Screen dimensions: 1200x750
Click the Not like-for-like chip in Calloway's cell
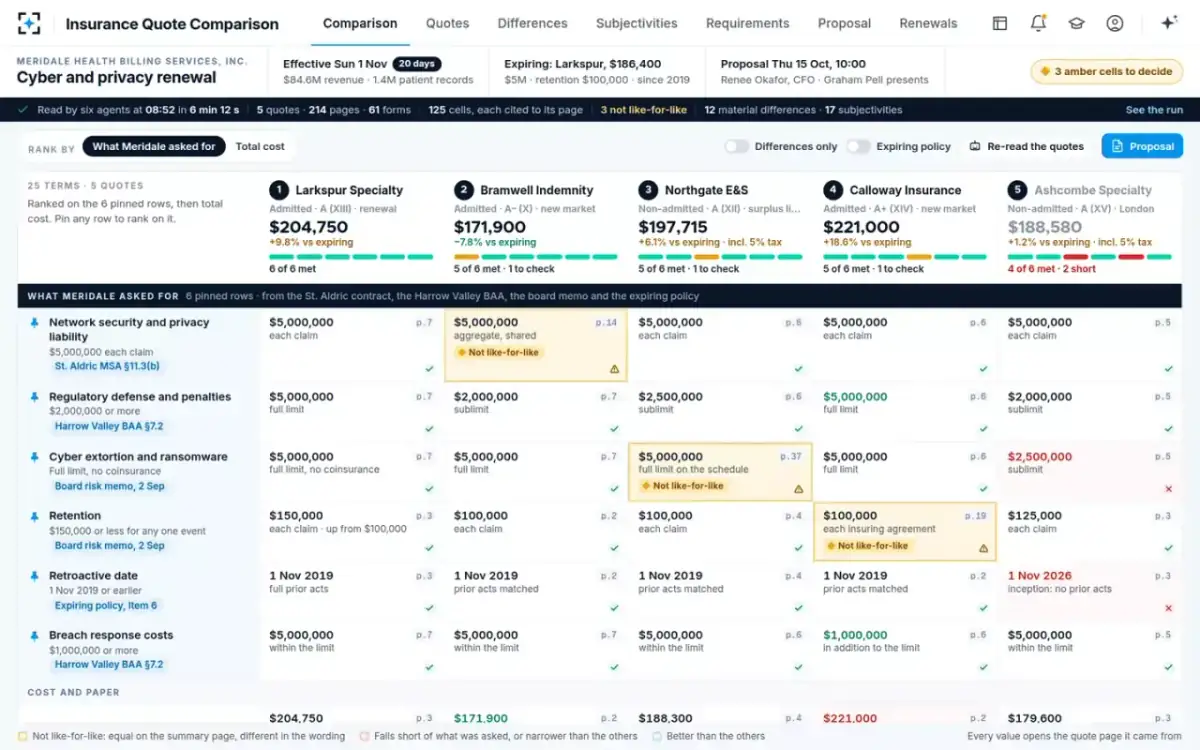[868, 545]
